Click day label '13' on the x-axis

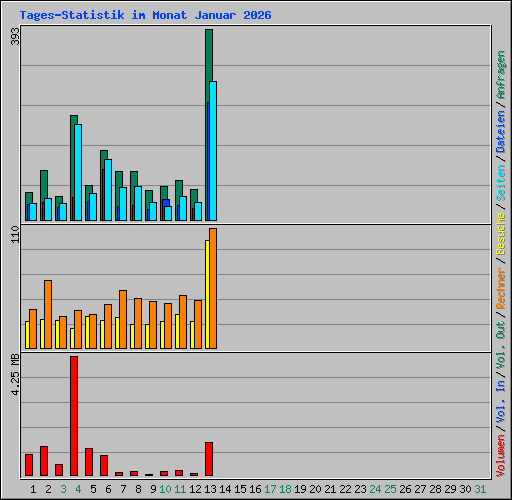[210, 489]
